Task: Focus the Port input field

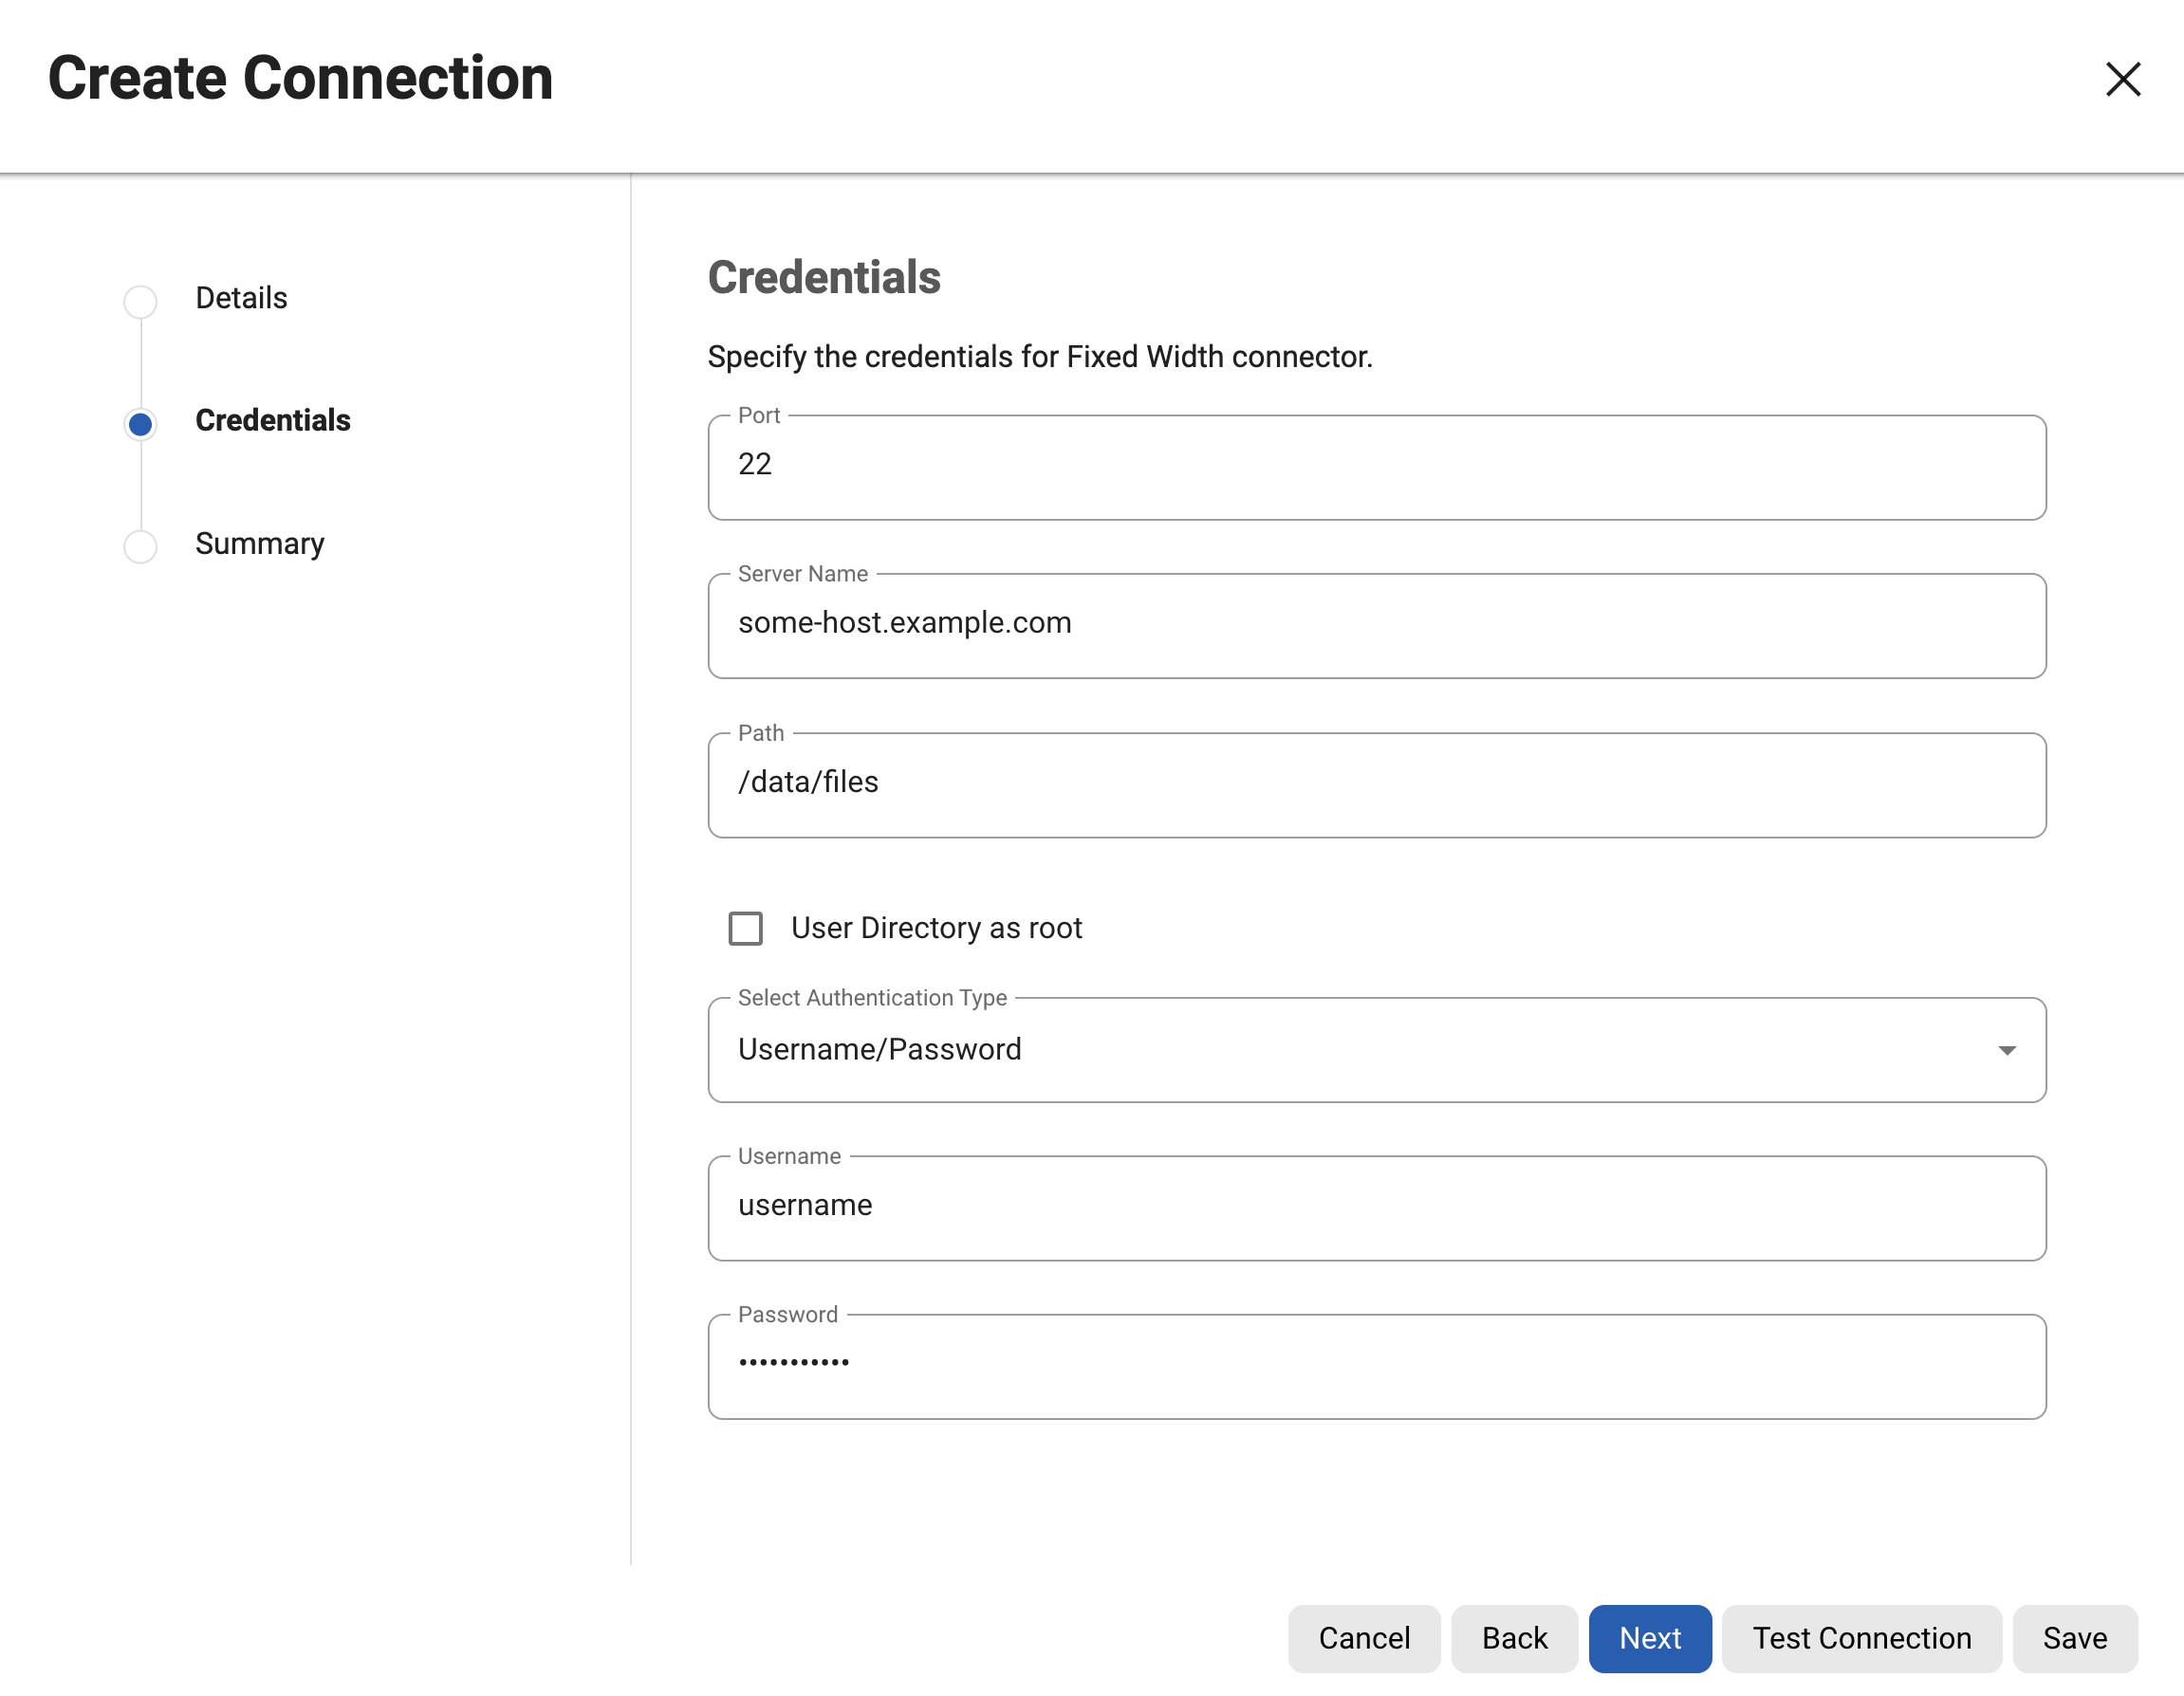Action: coord(1376,466)
